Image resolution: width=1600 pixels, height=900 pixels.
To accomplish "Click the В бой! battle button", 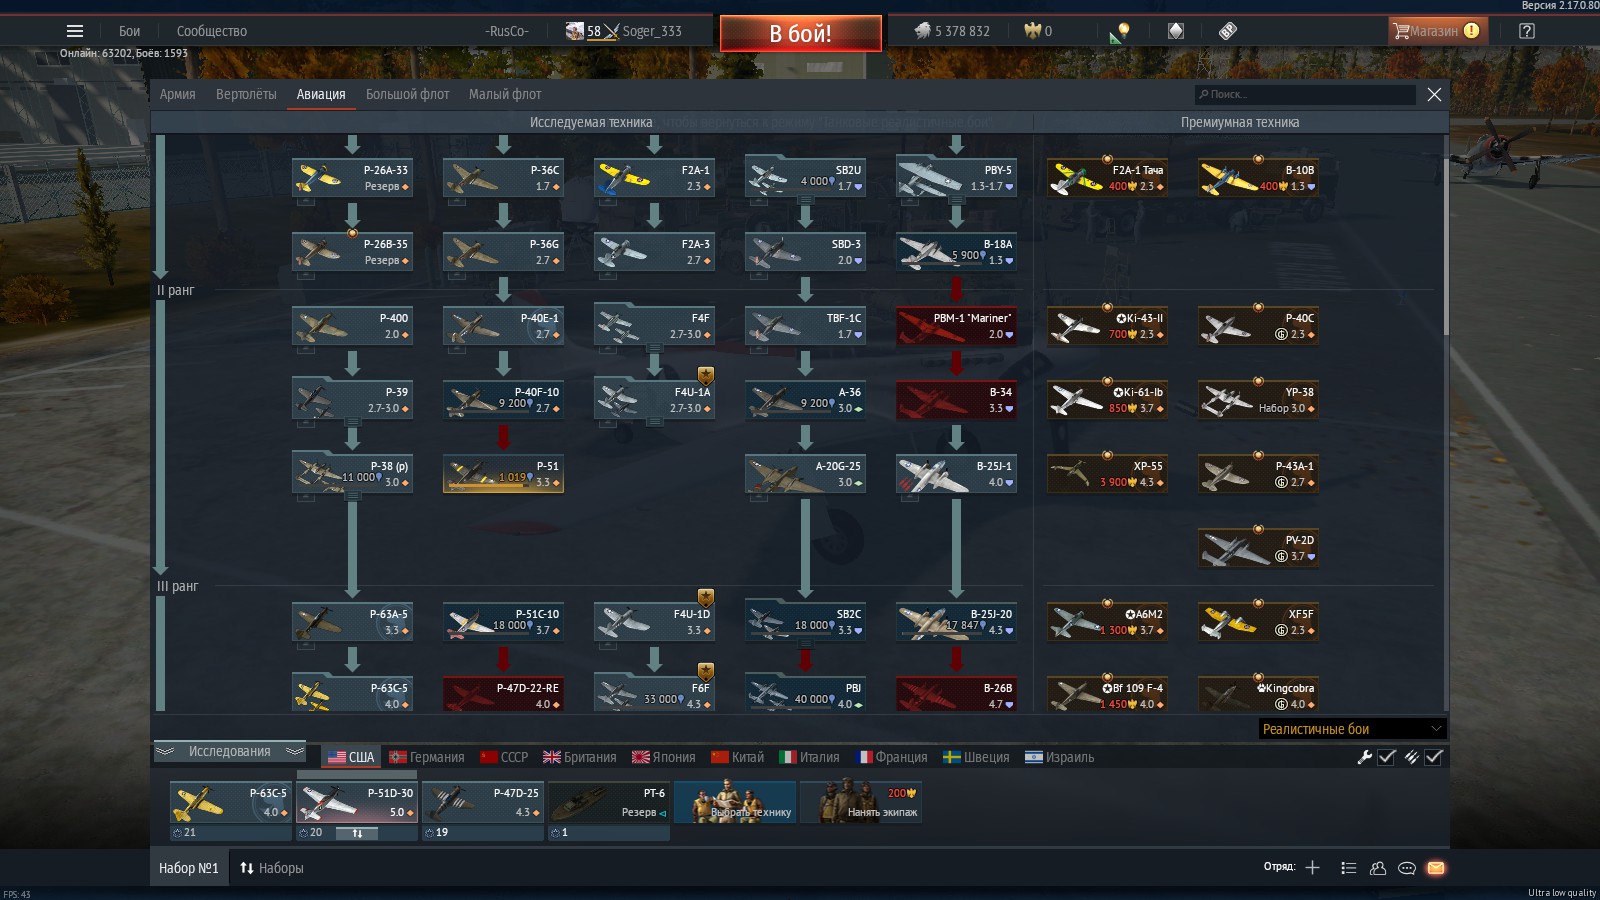I will pyautogui.click(x=801, y=33).
